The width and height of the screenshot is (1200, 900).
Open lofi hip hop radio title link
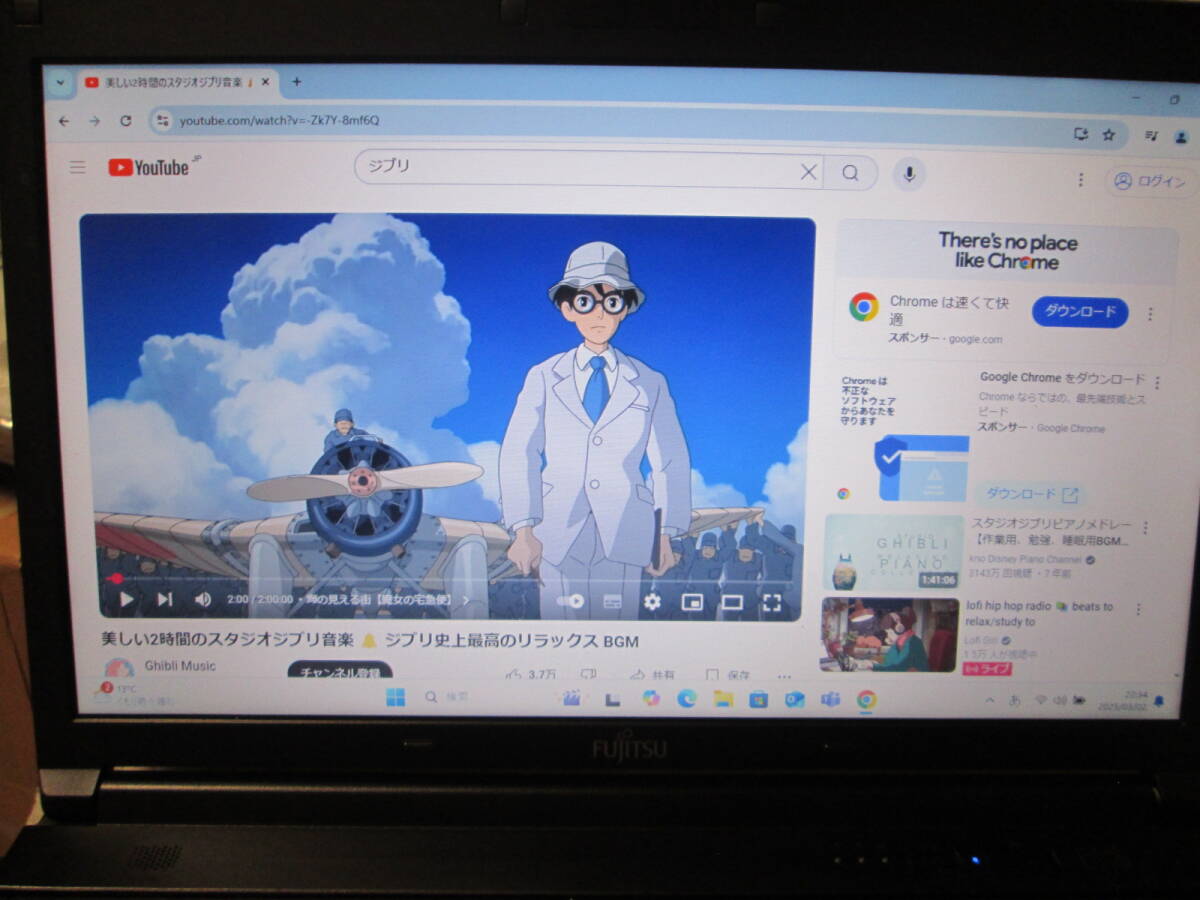(1039, 614)
